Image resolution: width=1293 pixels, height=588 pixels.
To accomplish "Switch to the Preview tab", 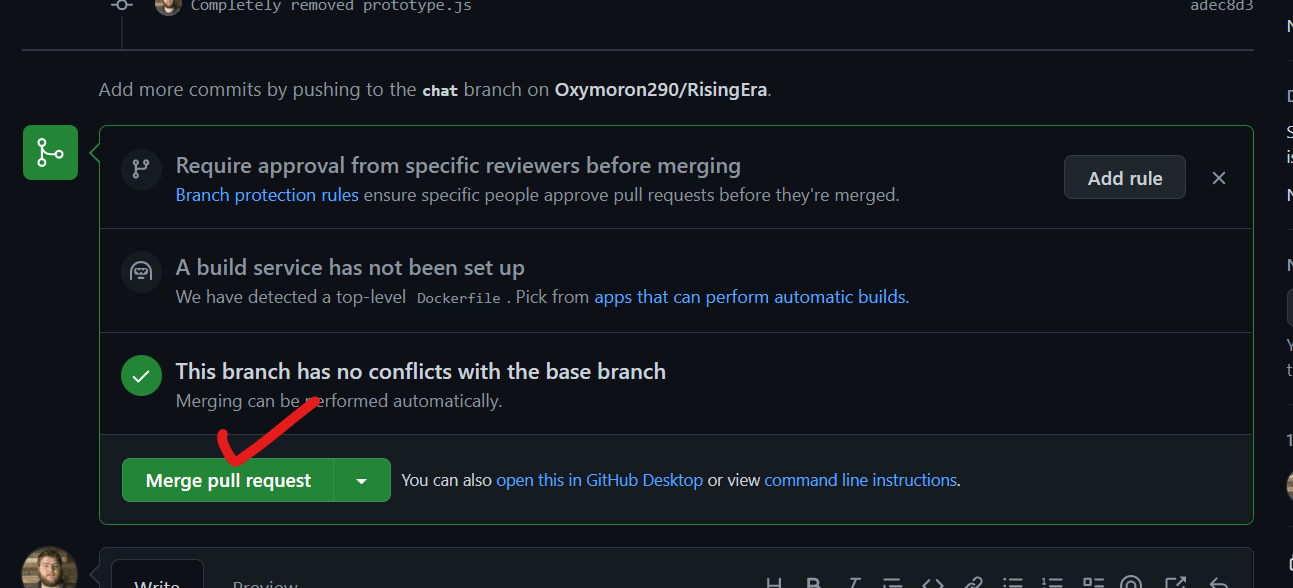I will (264, 582).
